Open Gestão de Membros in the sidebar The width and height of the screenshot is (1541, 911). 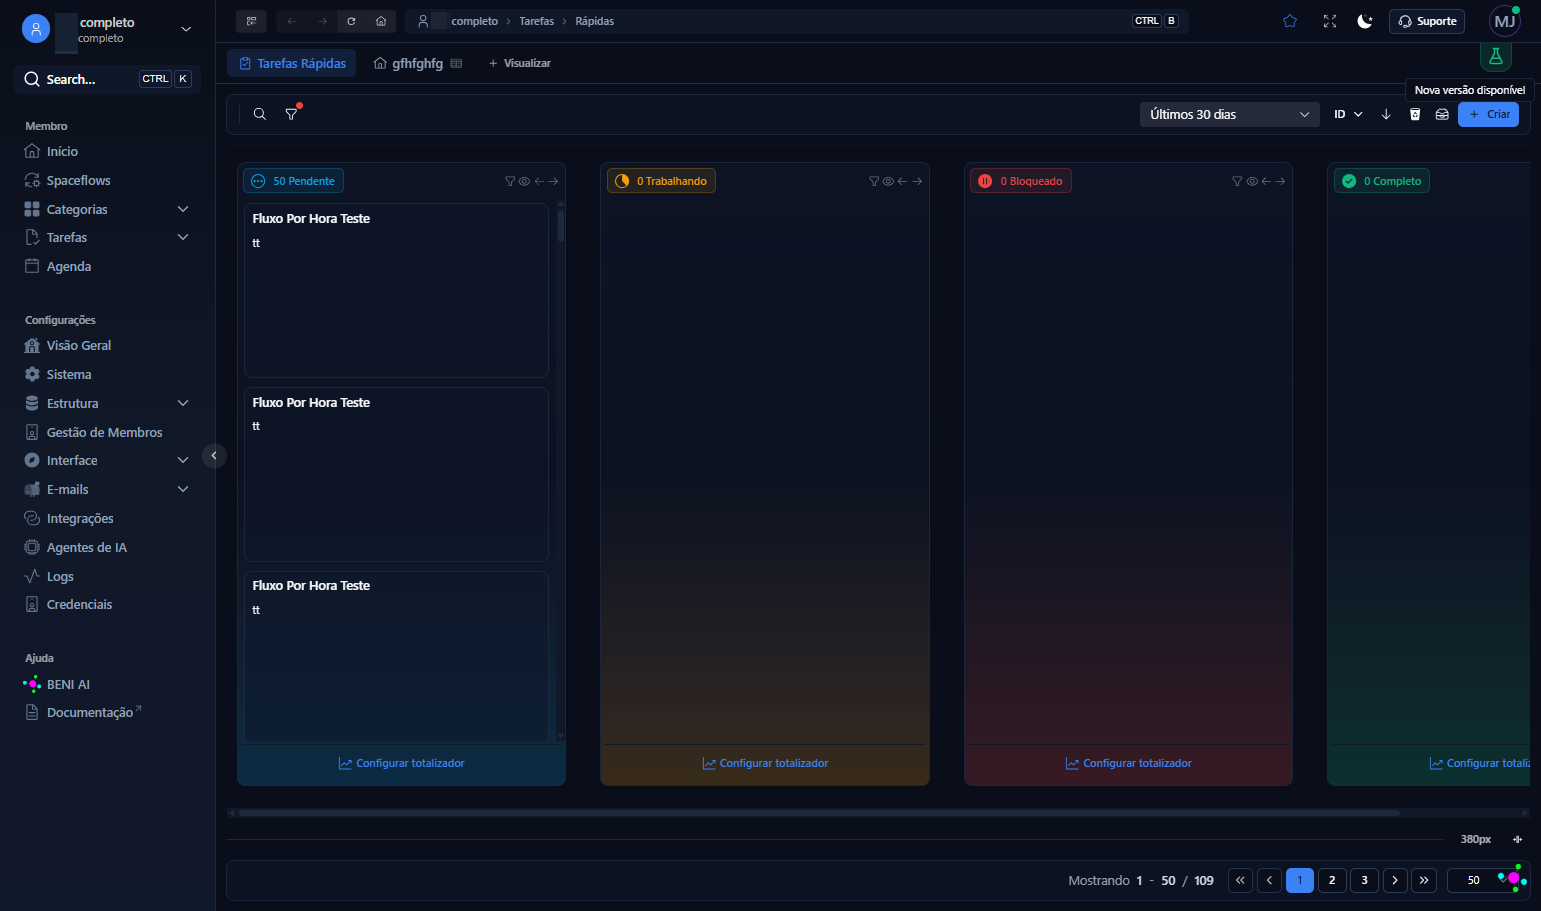pos(104,433)
